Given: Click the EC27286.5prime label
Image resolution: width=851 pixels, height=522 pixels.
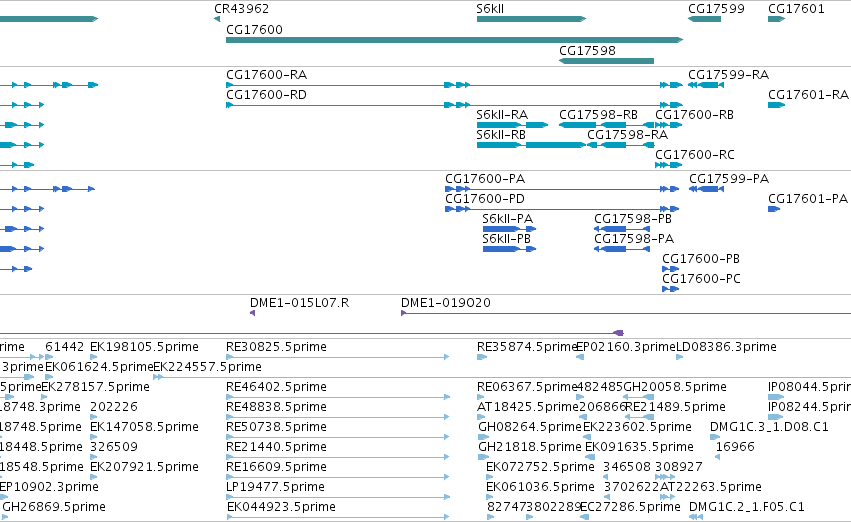Looking at the screenshot, I should coord(630,507).
